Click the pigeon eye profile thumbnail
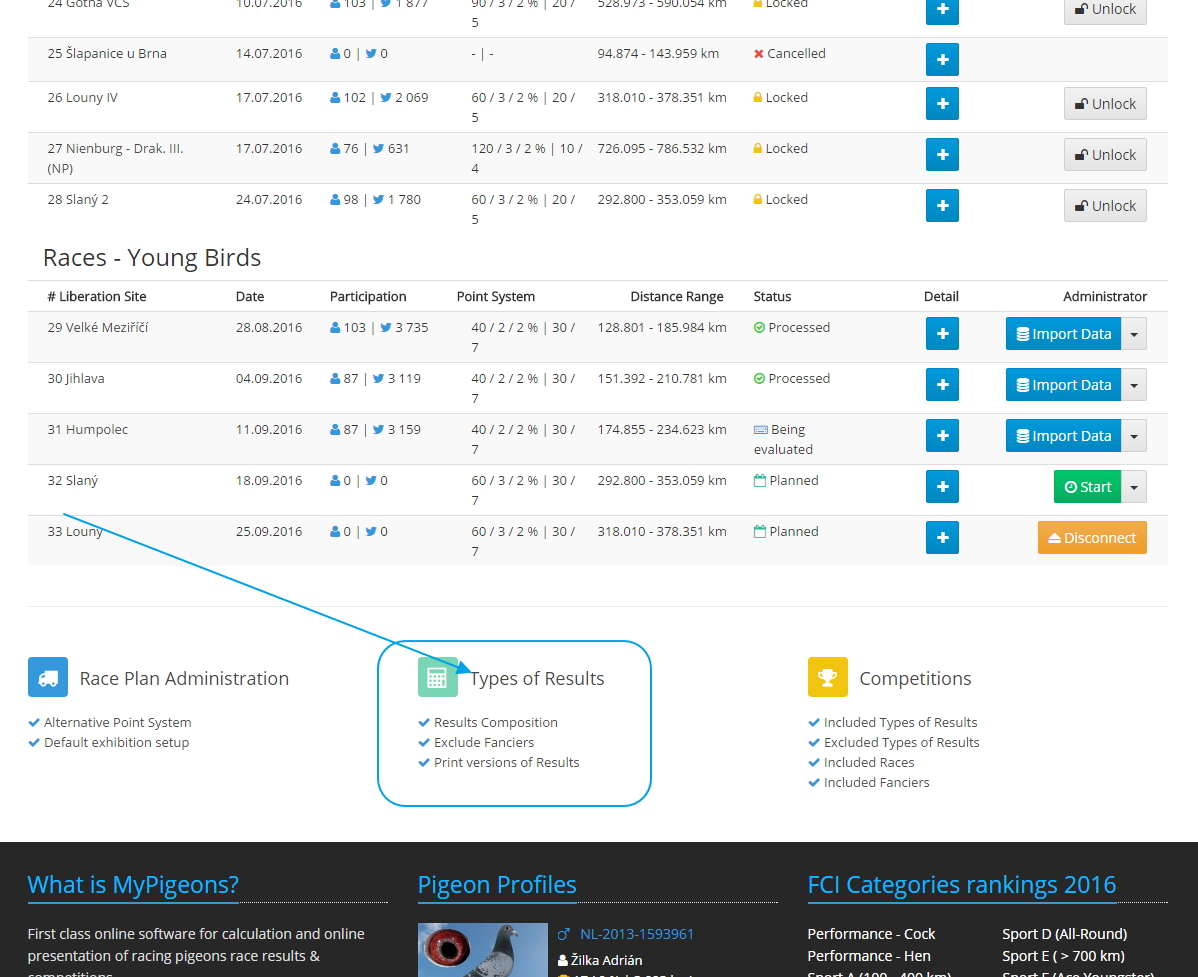This screenshot has width=1198, height=977. click(482, 950)
